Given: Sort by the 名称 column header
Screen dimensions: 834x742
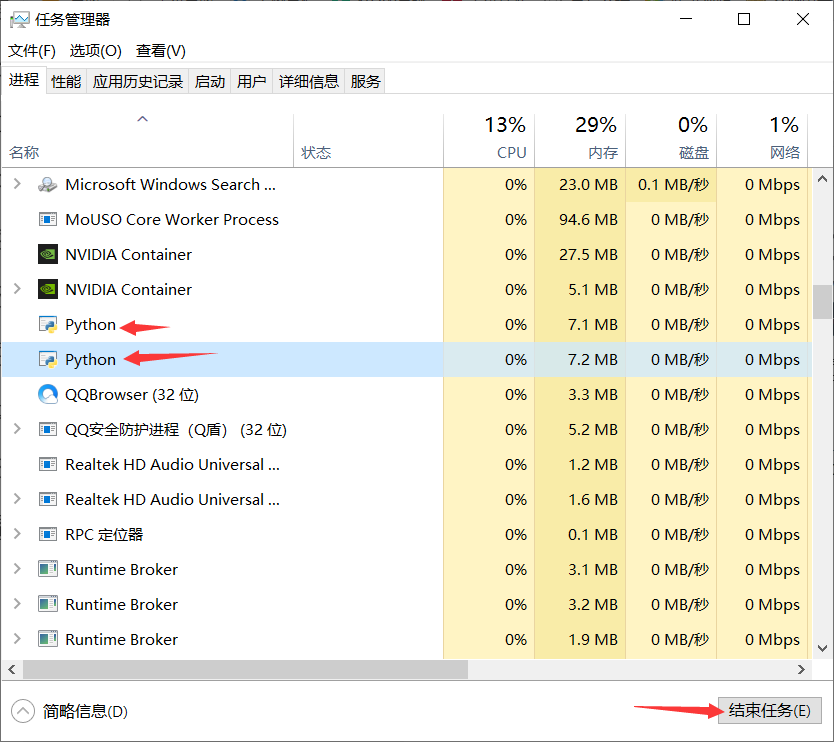Looking at the screenshot, I should (x=147, y=141).
